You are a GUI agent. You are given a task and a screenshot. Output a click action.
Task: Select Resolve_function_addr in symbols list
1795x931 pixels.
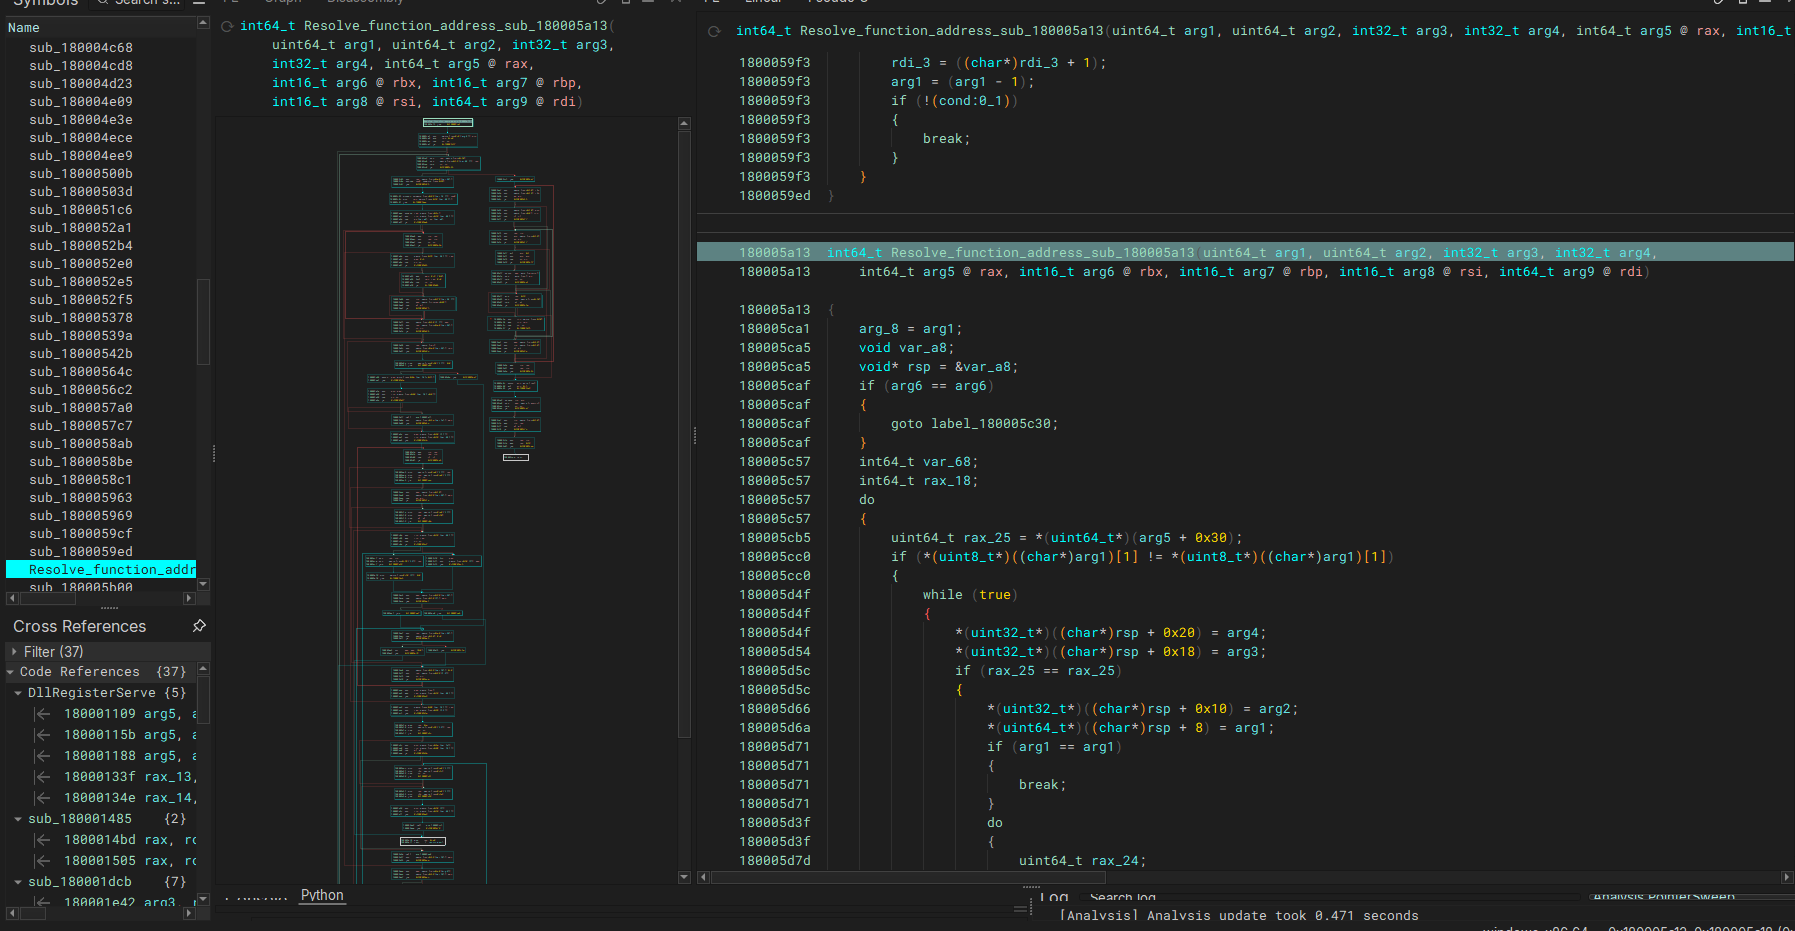click(101, 570)
